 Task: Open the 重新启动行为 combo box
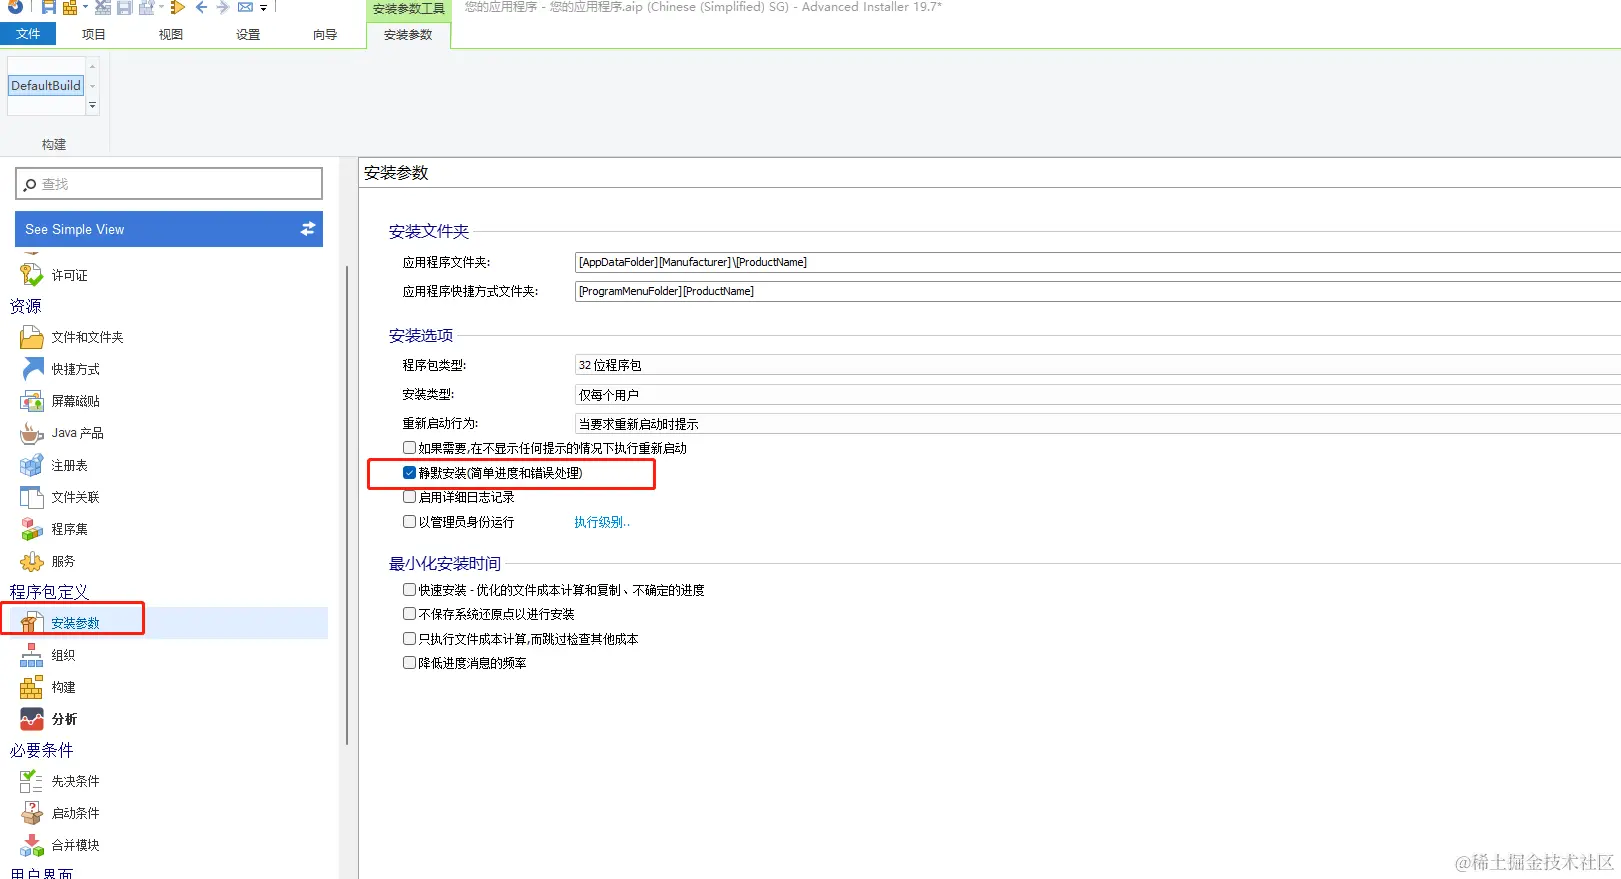point(1097,423)
